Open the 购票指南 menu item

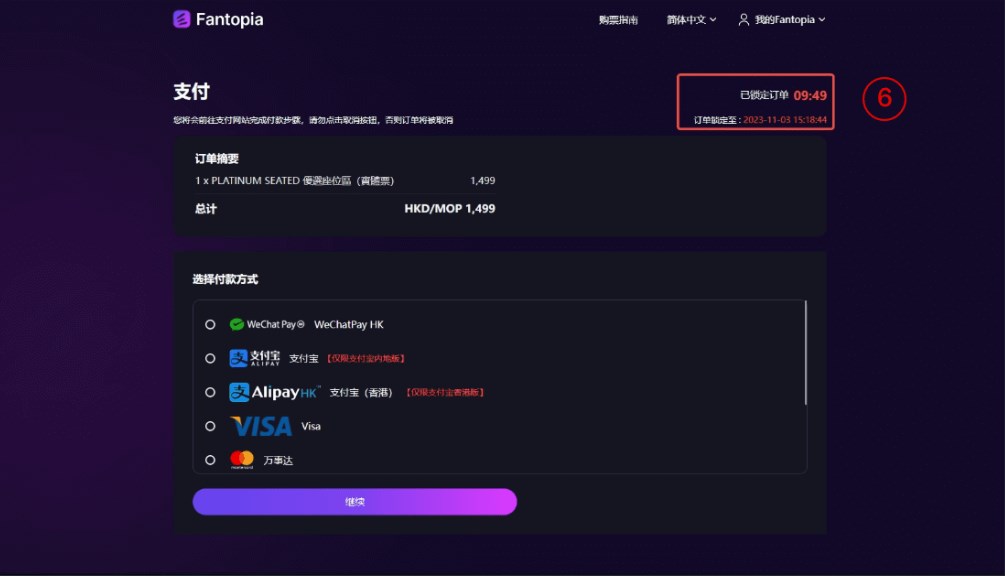pyautogui.click(x=618, y=20)
